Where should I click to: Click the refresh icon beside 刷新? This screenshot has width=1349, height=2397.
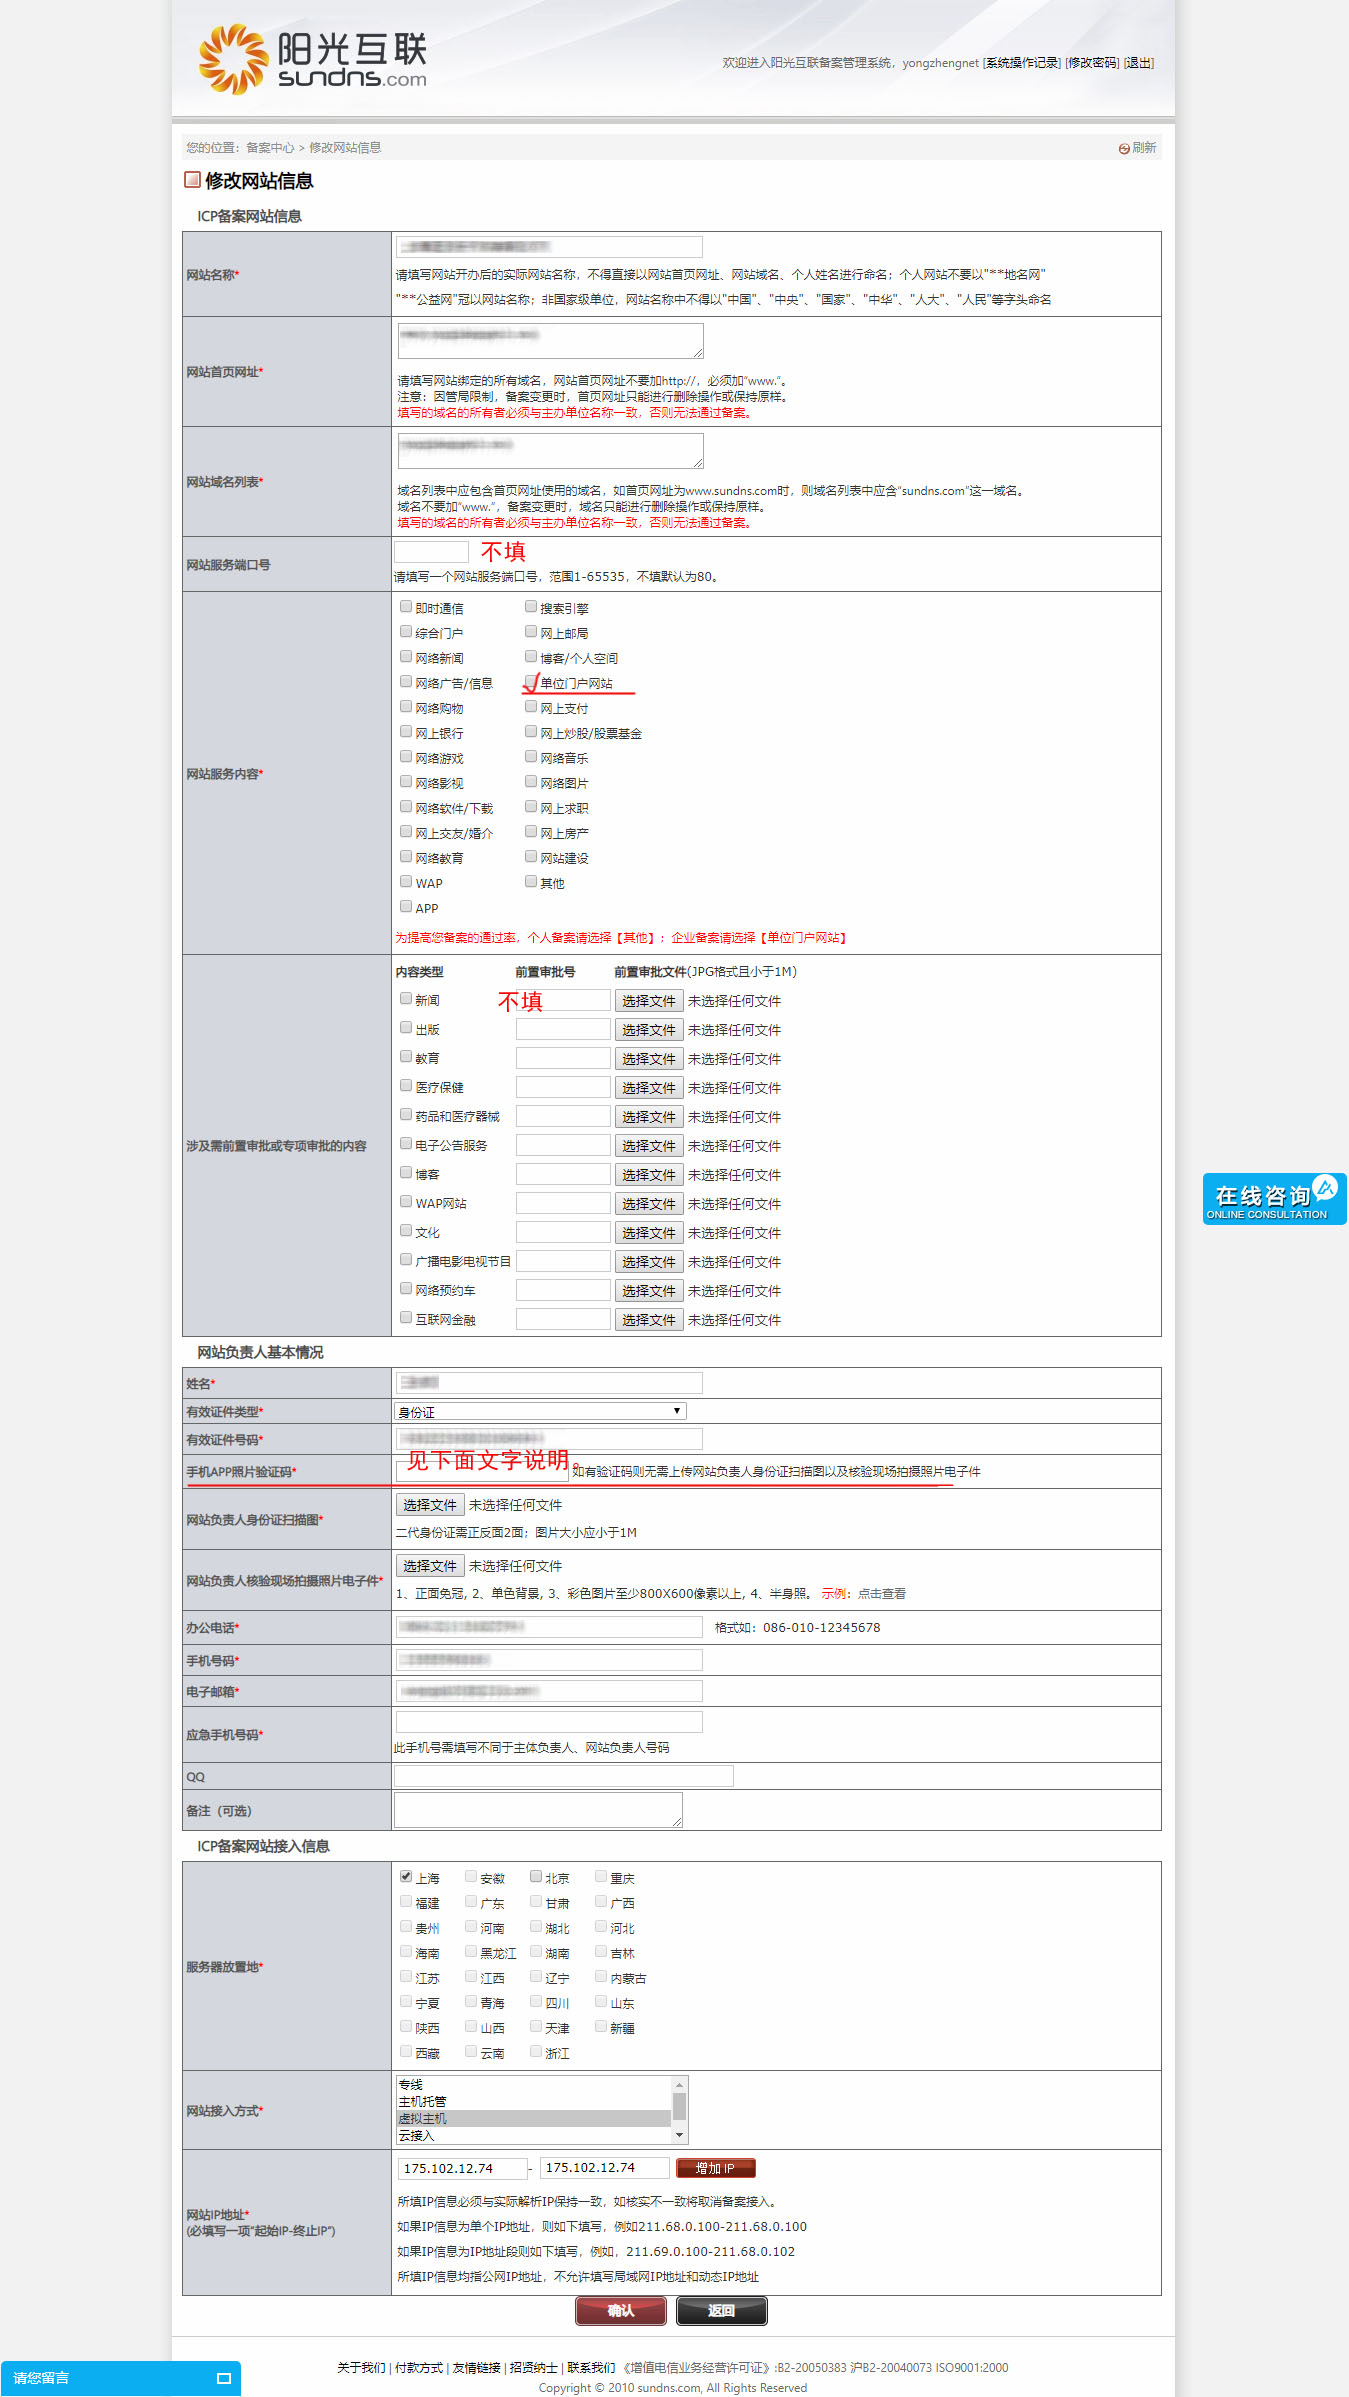tap(1124, 148)
